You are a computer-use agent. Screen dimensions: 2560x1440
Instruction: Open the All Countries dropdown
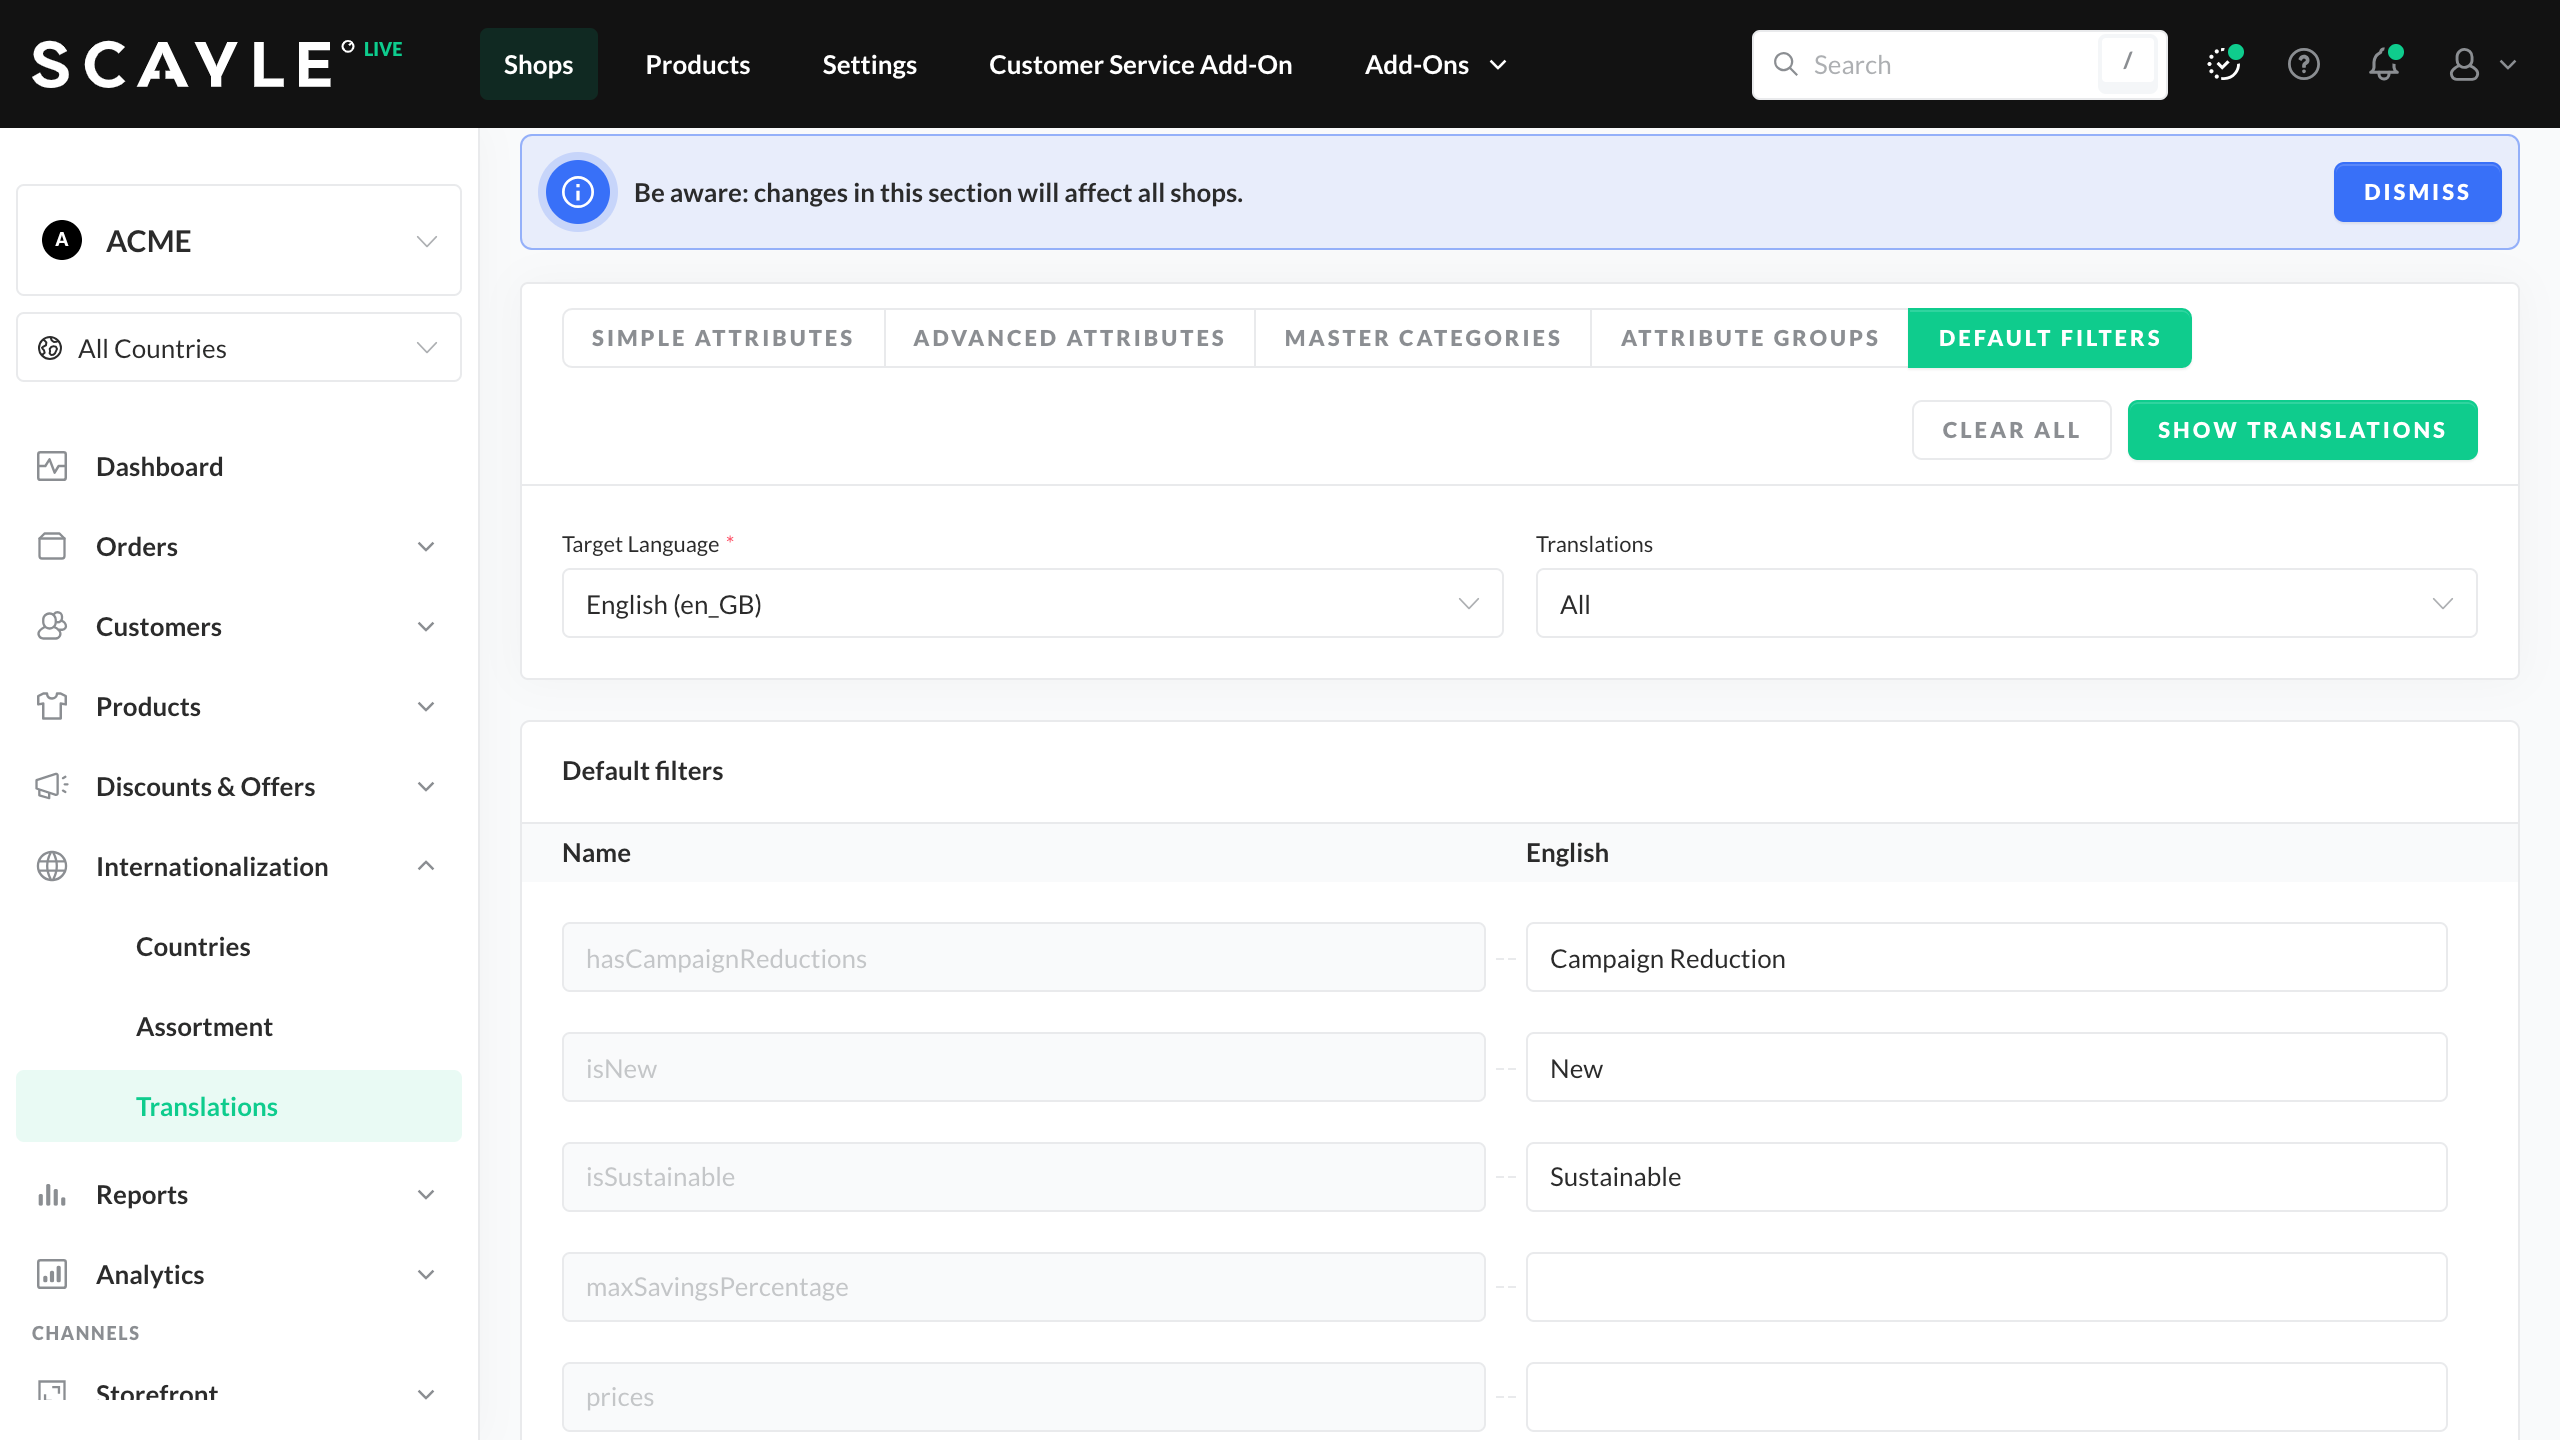[239, 348]
